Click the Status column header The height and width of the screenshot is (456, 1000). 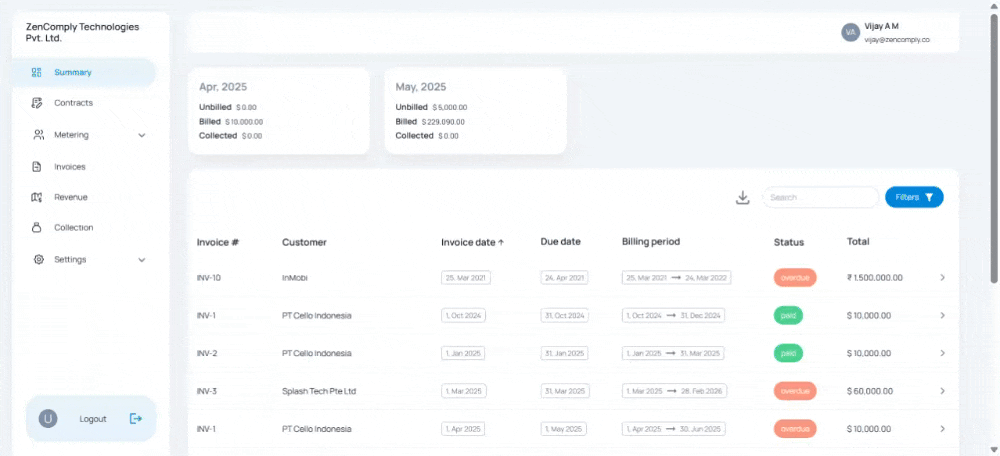(789, 242)
